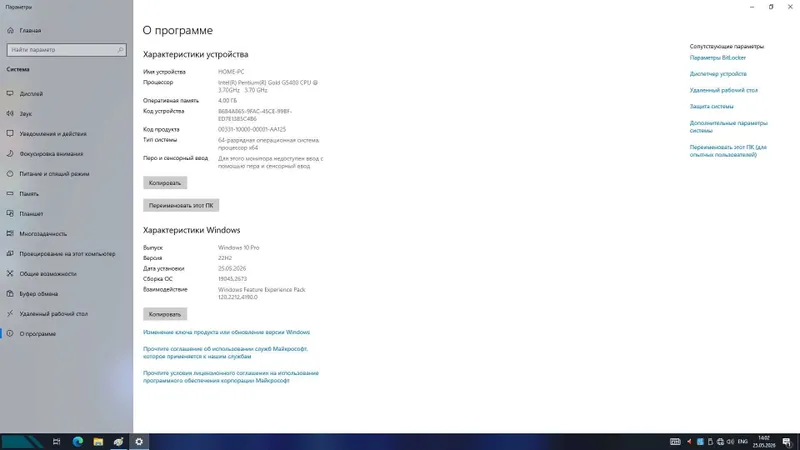Open Task View from the taskbar
800x450 pixels.
point(57,442)
